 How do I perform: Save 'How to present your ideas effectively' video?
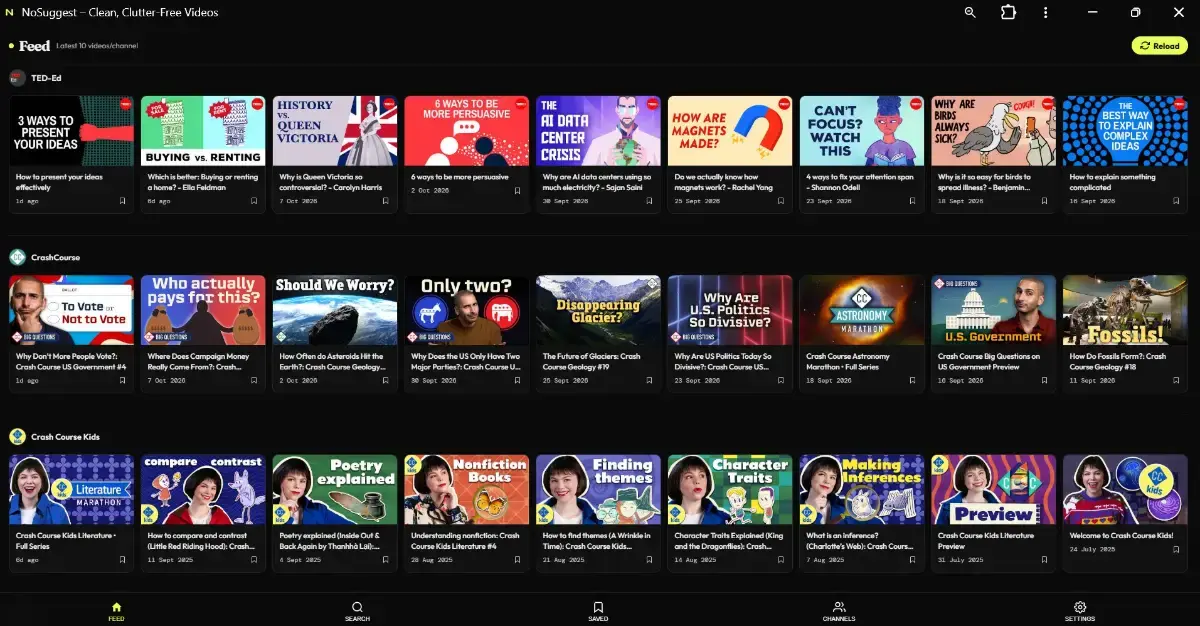(123, 201)
